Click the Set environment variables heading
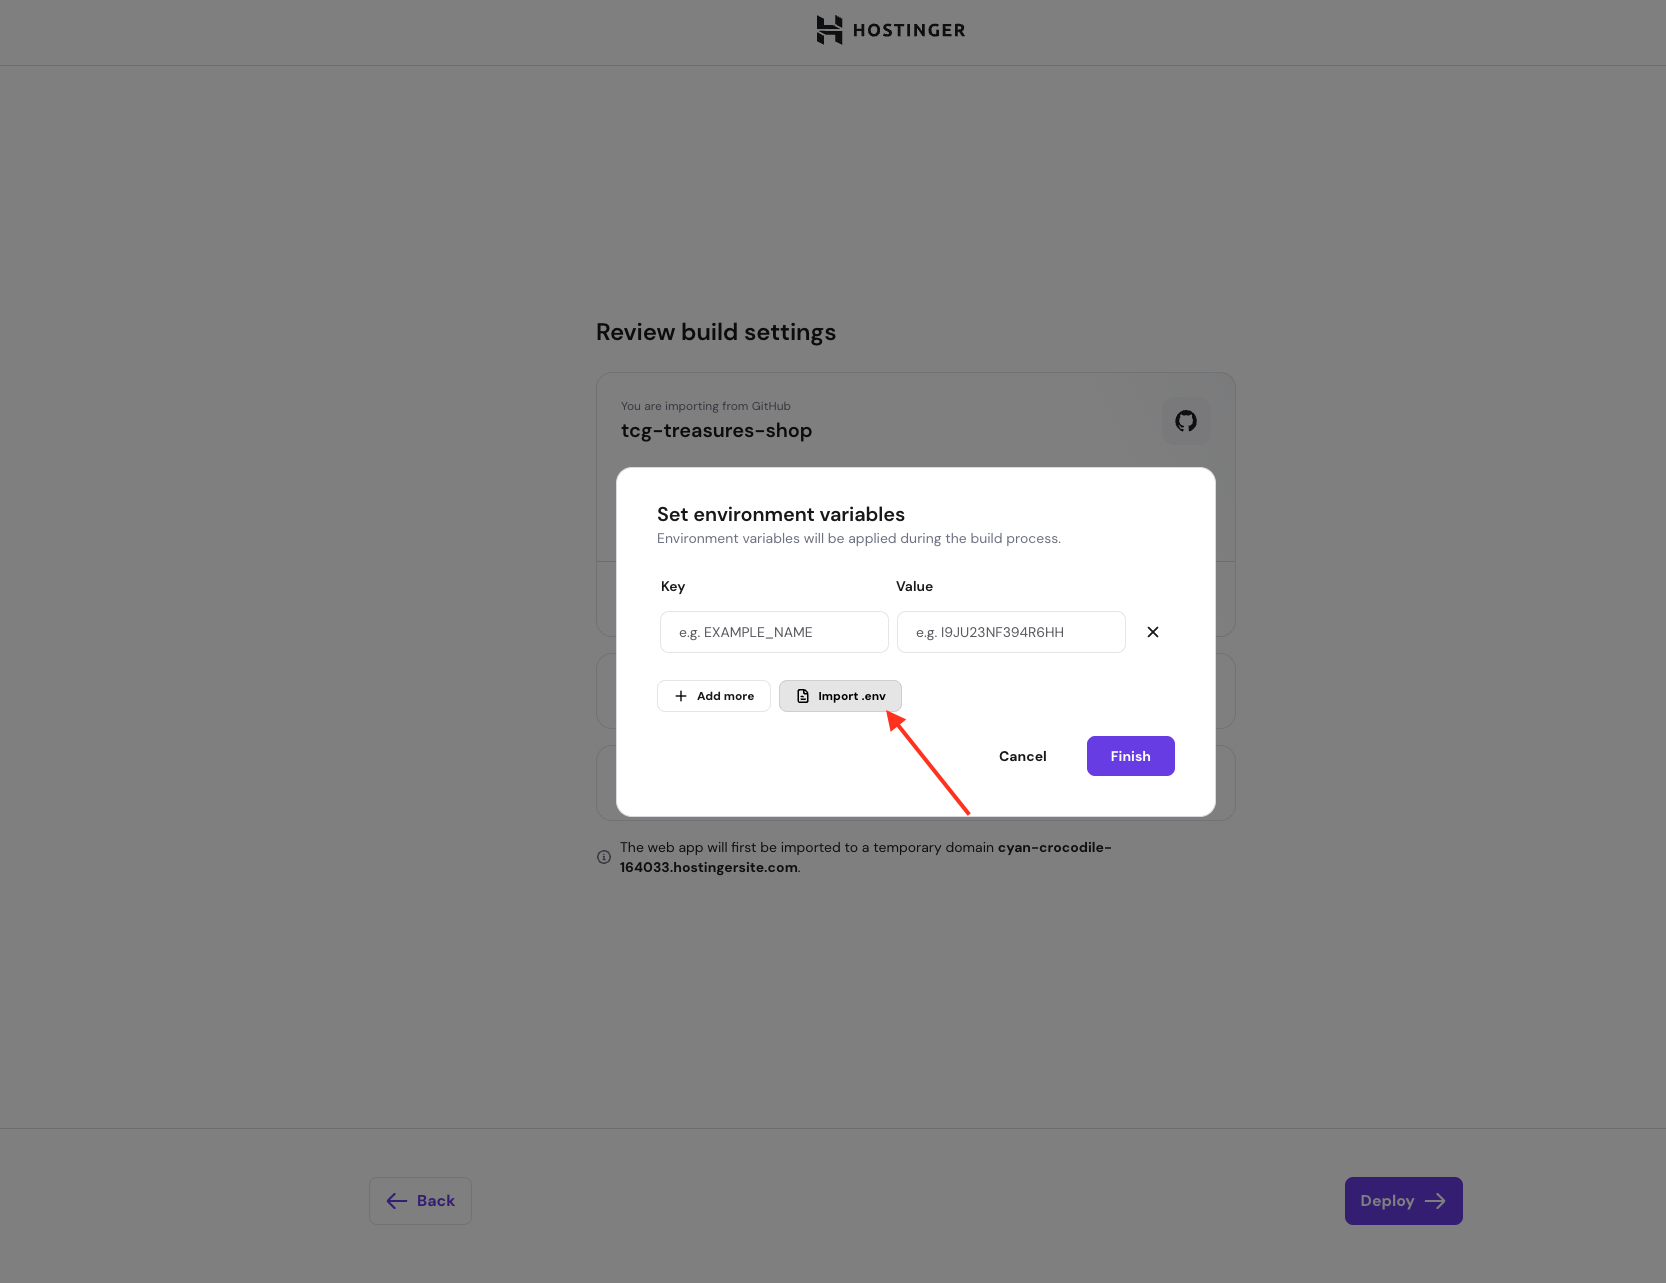This screenshot has width=1666, height=1283. pyautogui.click(x=781, y=514)
